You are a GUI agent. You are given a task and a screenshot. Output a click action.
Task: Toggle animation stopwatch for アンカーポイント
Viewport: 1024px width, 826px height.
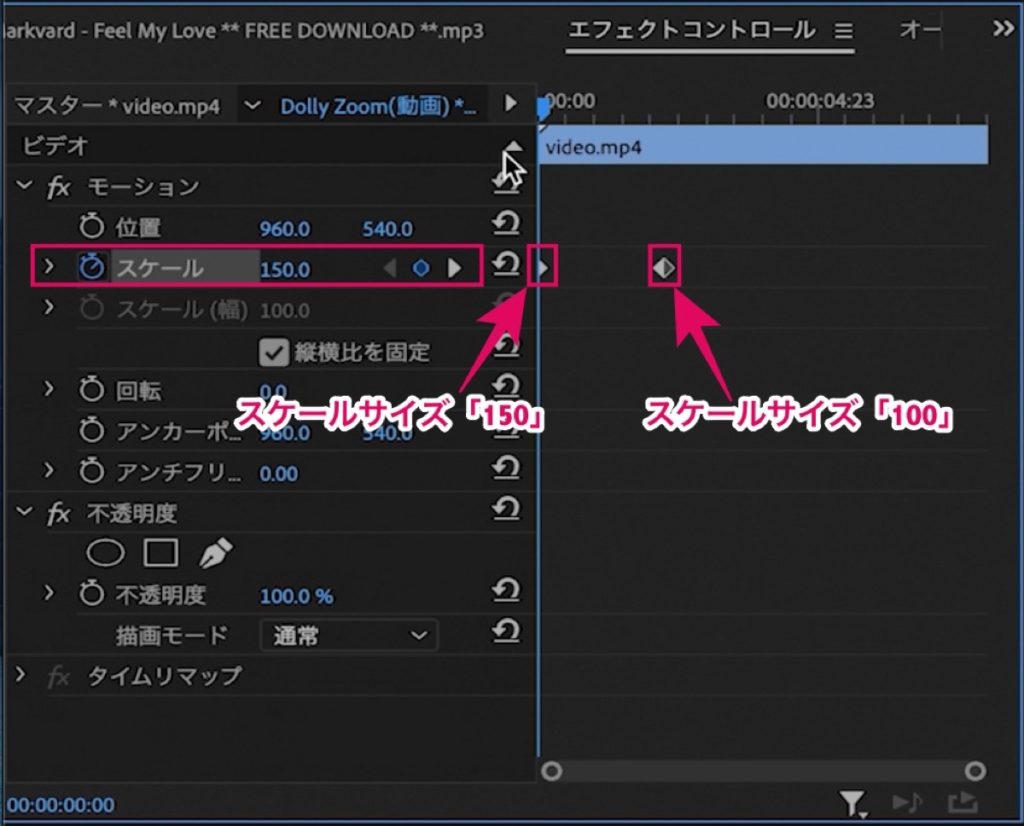(91, 430)
